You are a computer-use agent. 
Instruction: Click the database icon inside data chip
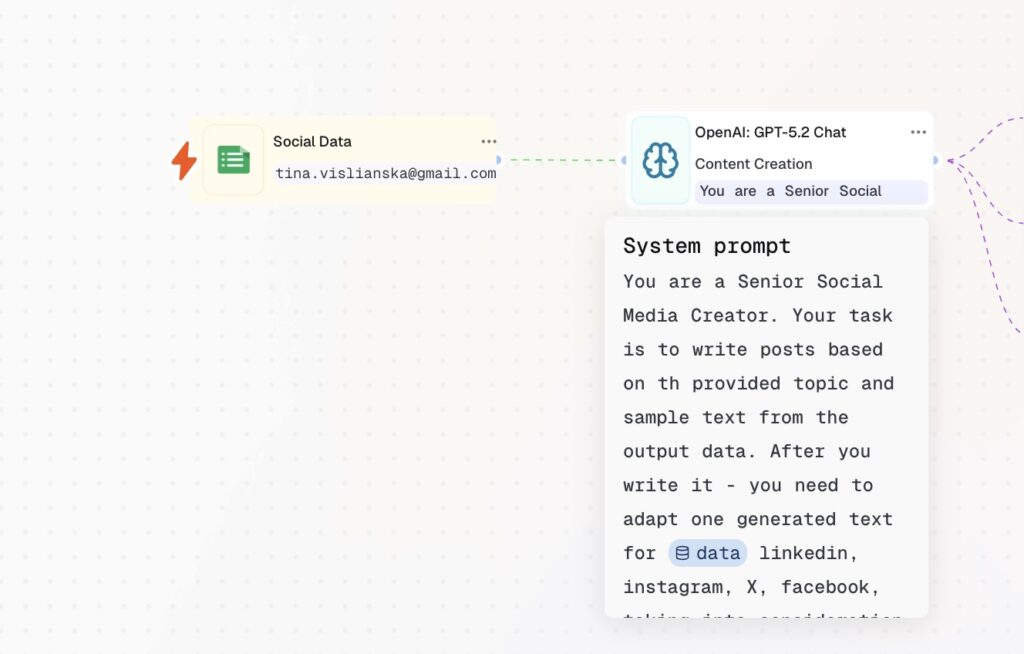[x=682, y=553]
